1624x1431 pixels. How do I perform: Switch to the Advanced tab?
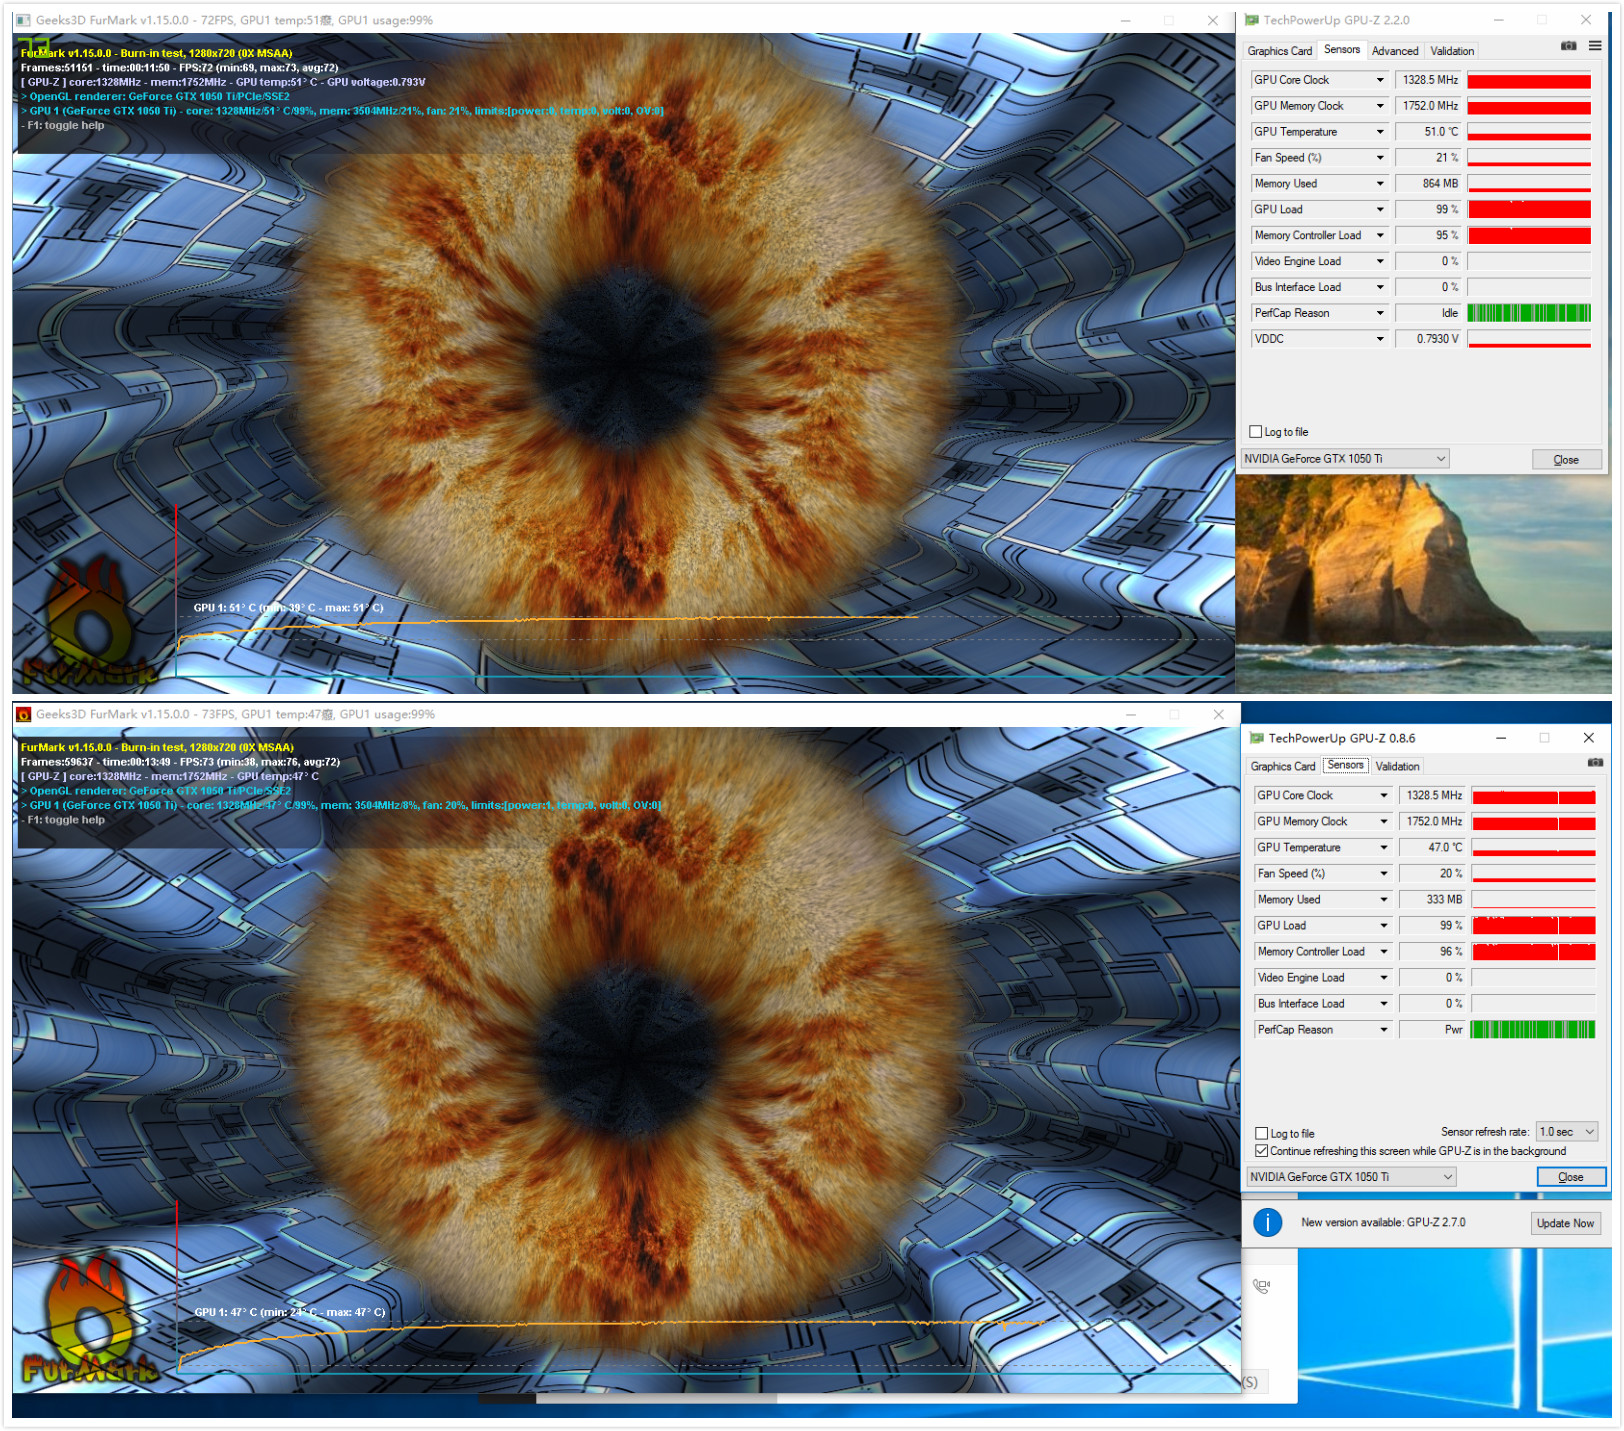pos(1394,51)
